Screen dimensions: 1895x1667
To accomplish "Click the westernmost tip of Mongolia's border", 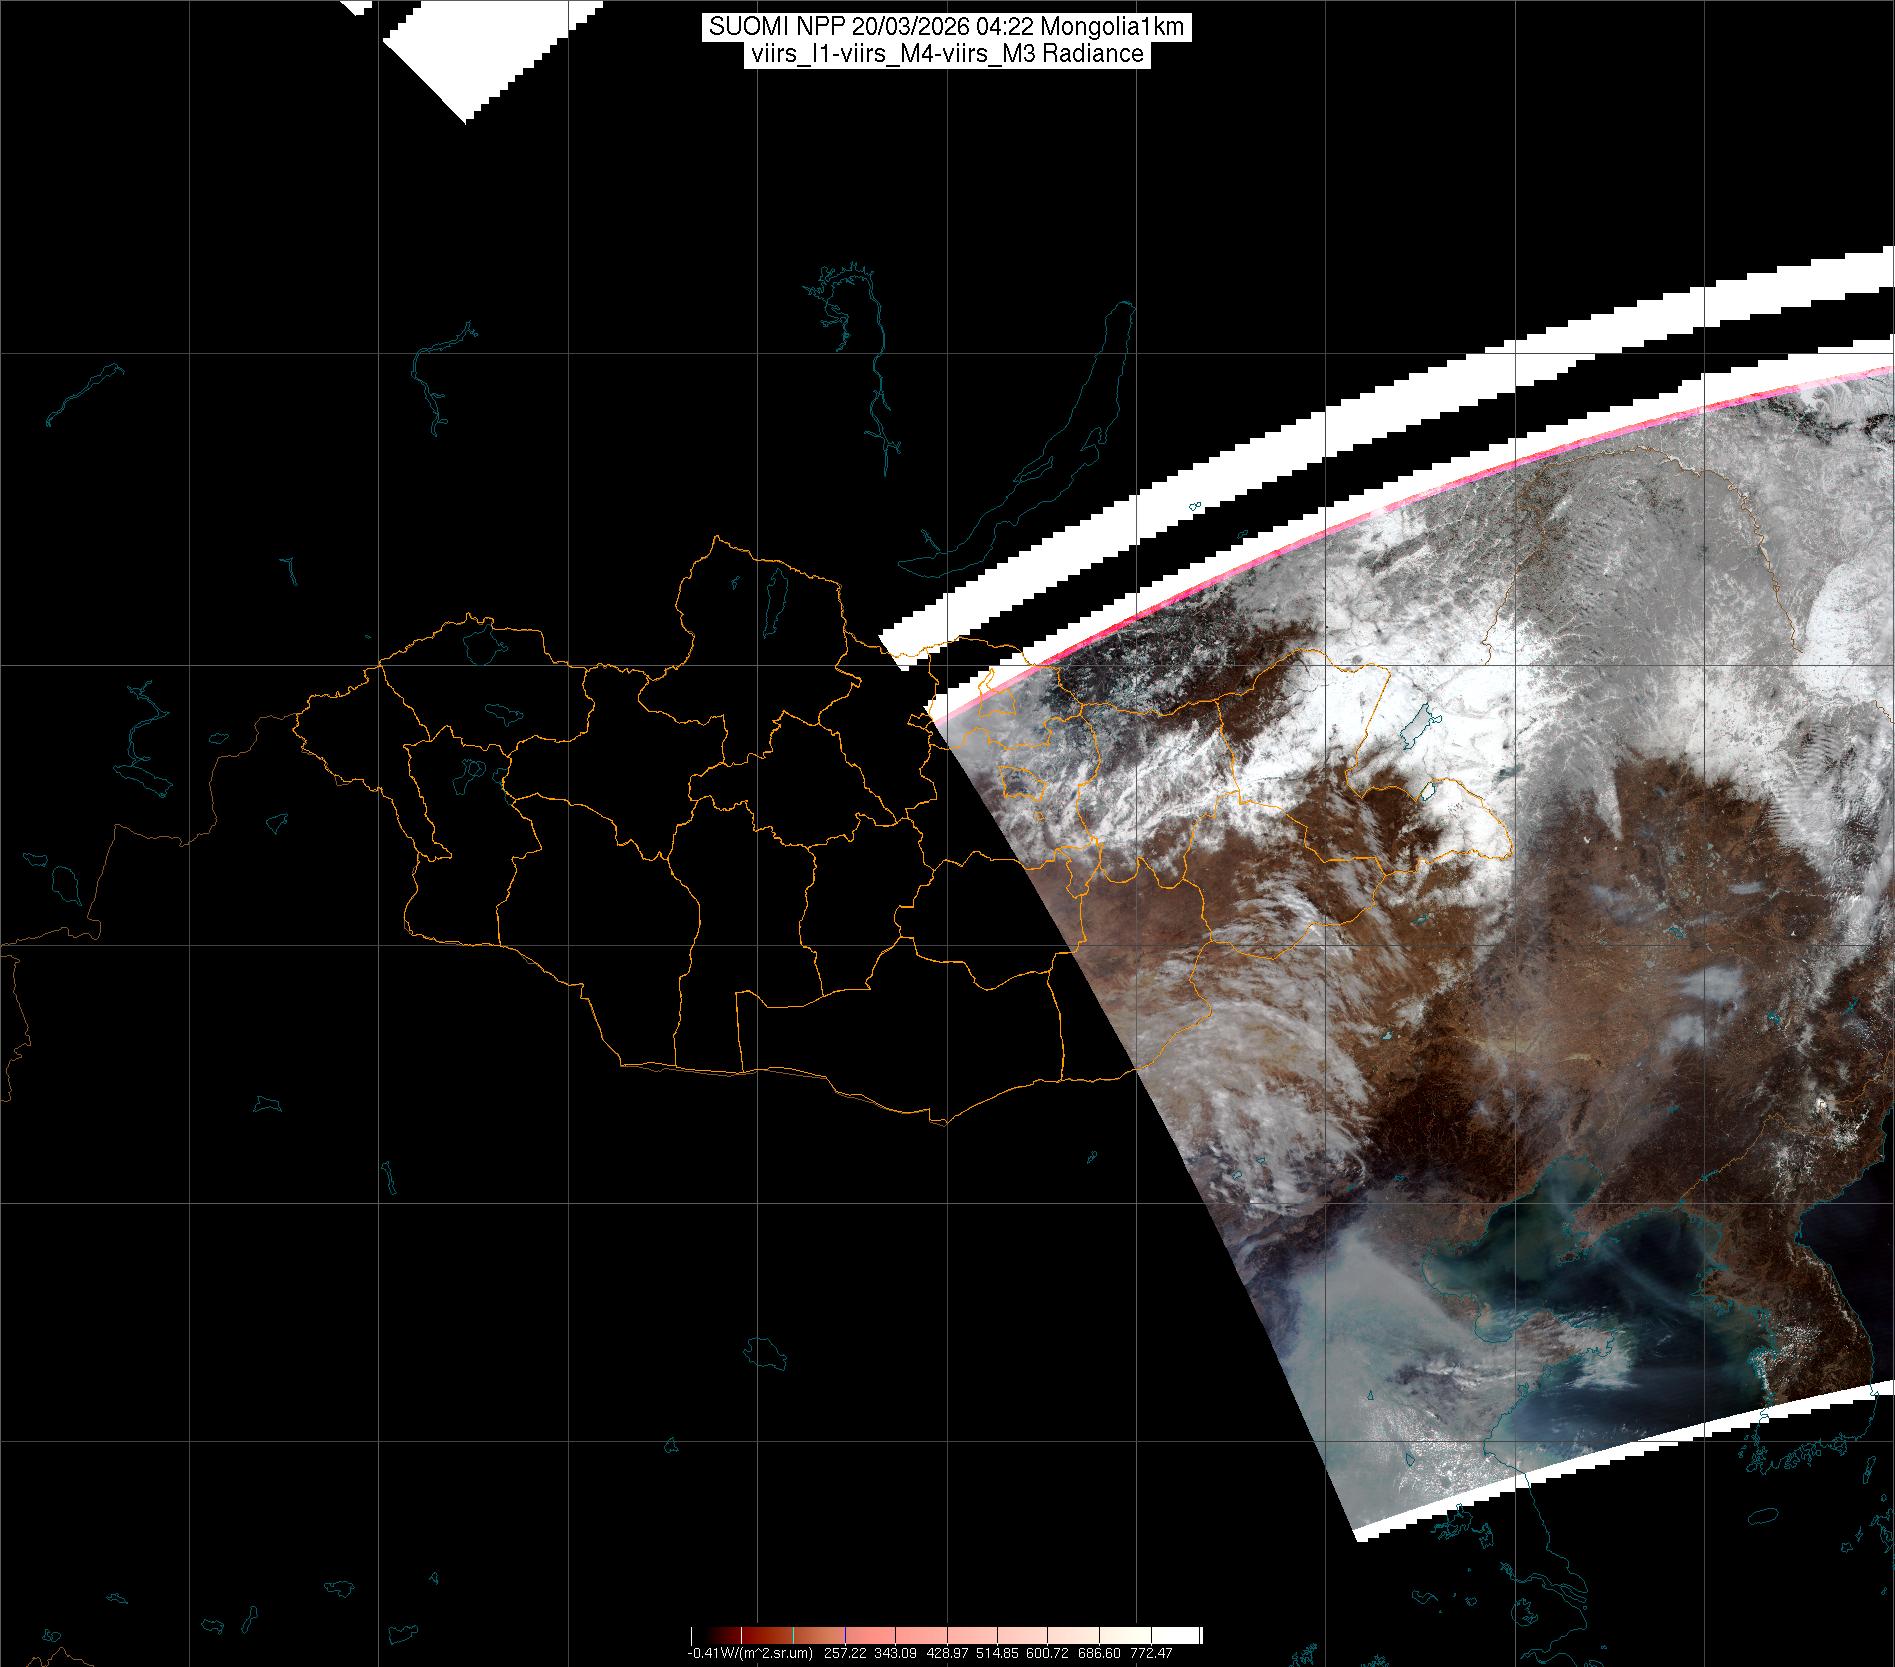I will [x=295, y=722].
